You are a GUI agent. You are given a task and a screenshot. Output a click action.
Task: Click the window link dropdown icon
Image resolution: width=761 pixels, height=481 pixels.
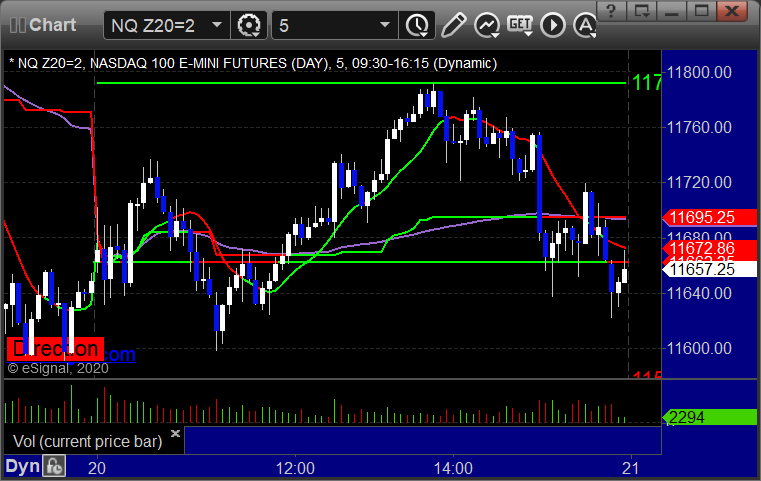coord(642,11)
